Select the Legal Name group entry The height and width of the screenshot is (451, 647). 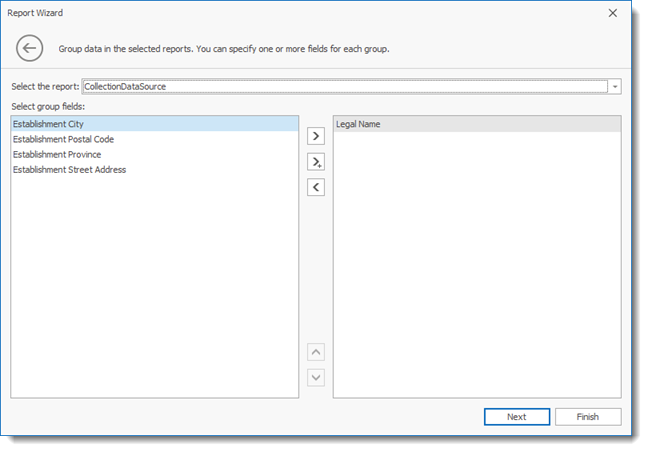coord(358,125)
